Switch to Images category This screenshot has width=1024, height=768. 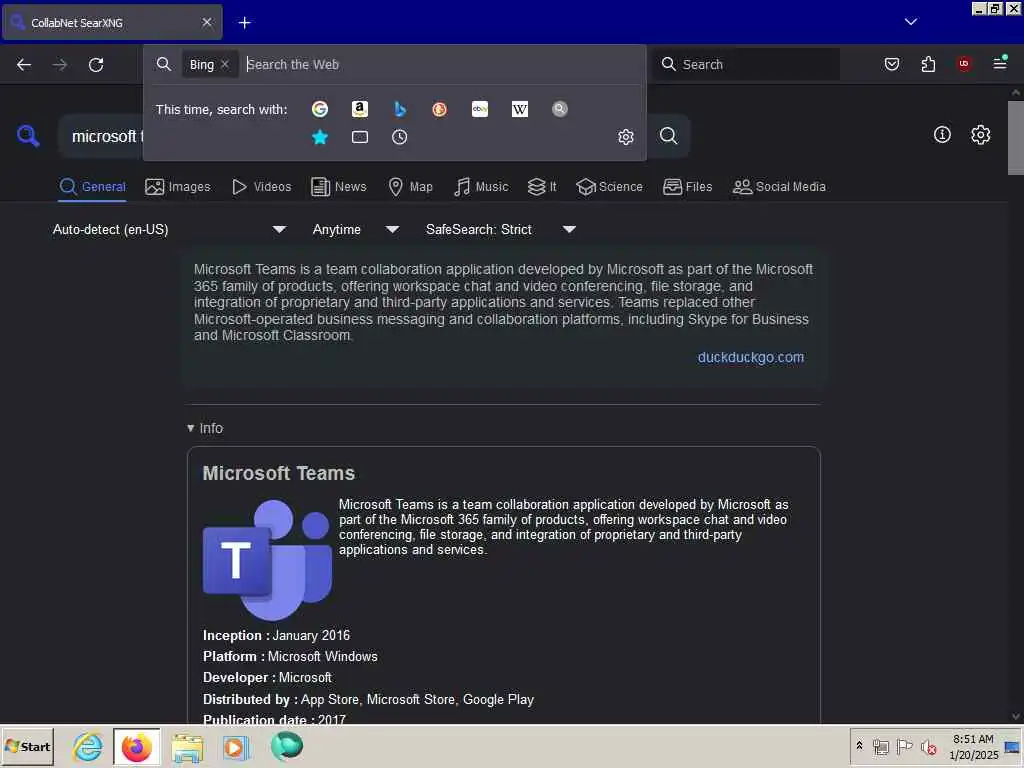coord(178,187)
